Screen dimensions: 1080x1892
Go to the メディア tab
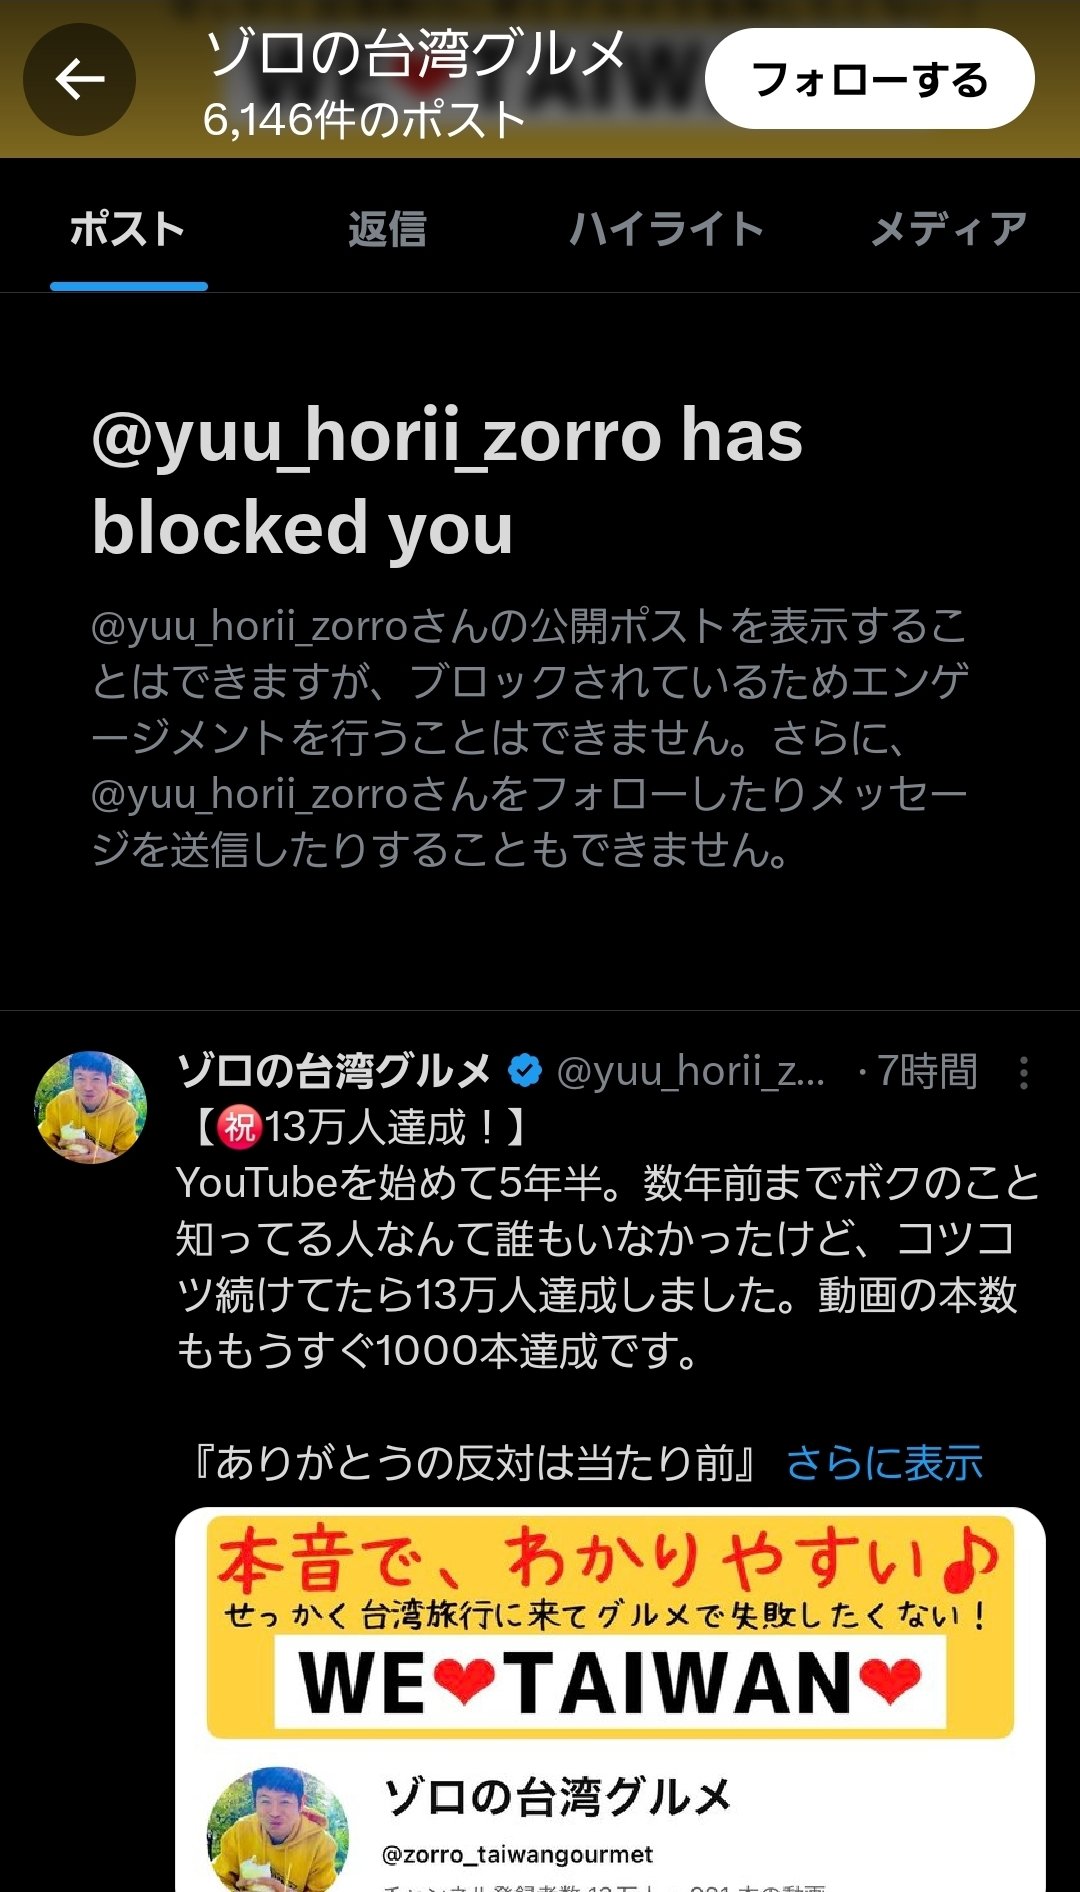(x=948, y=230)
